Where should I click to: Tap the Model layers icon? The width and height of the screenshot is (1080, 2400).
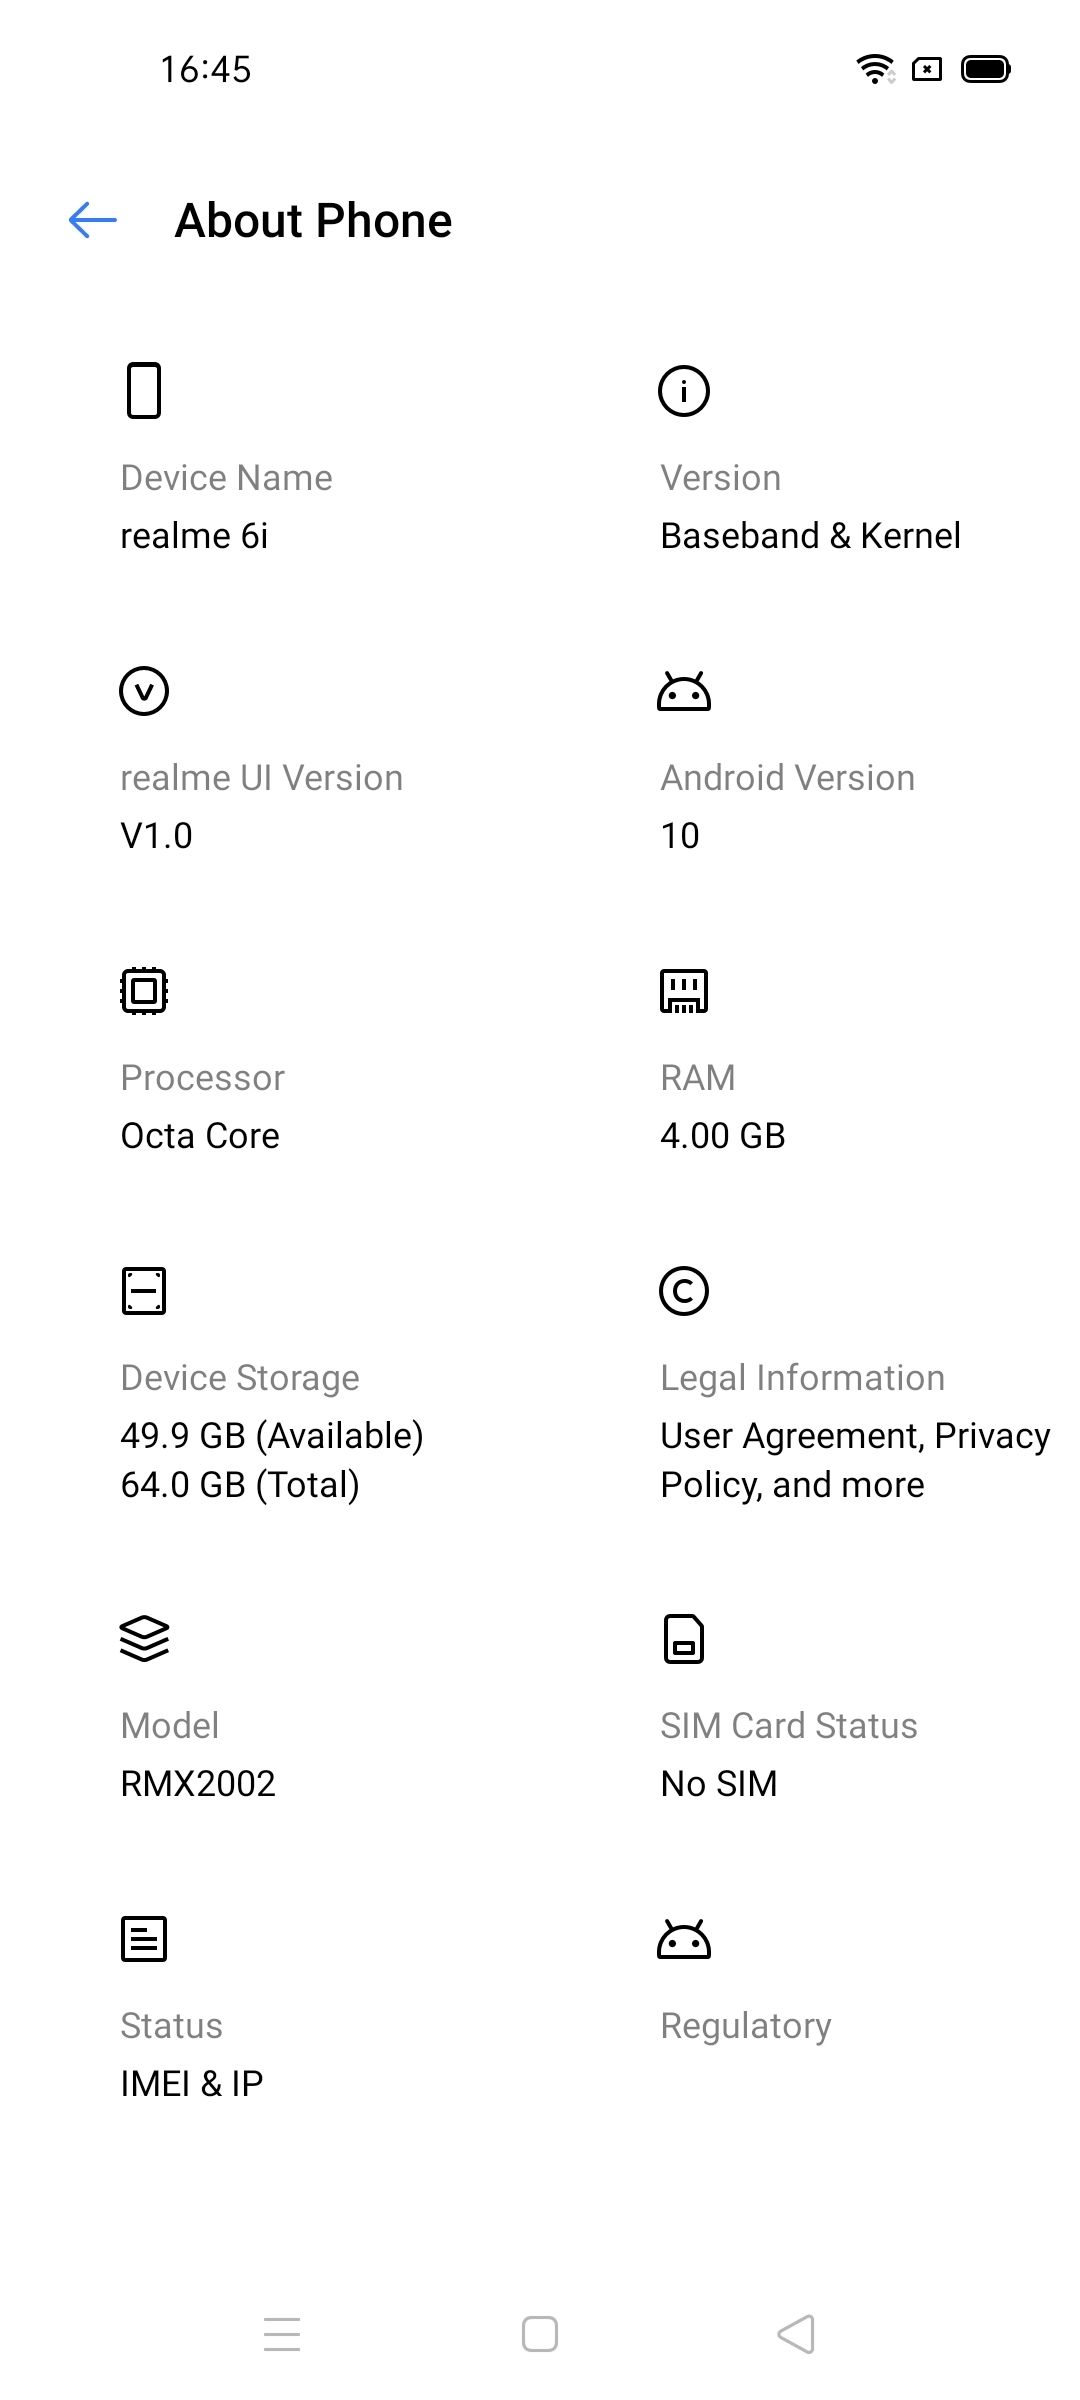(x=144, y=1639)
